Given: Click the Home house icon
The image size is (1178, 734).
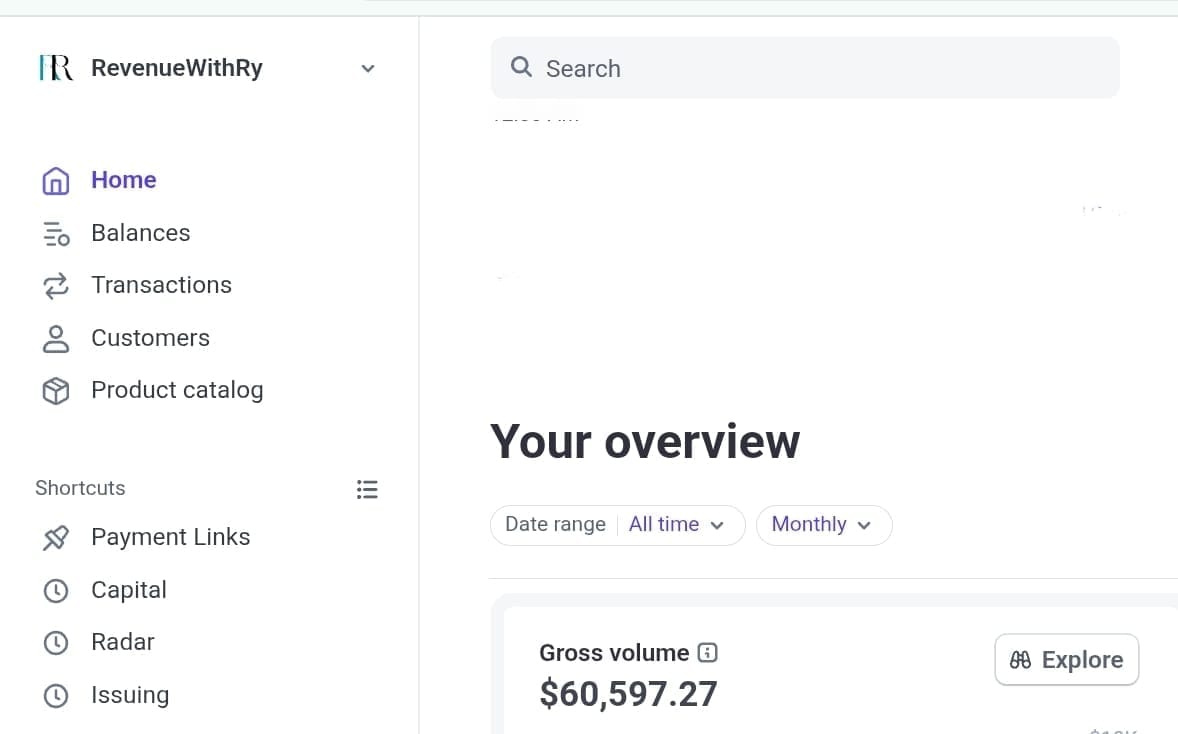Looking at the screenshot, I should (x=56, y=181).
